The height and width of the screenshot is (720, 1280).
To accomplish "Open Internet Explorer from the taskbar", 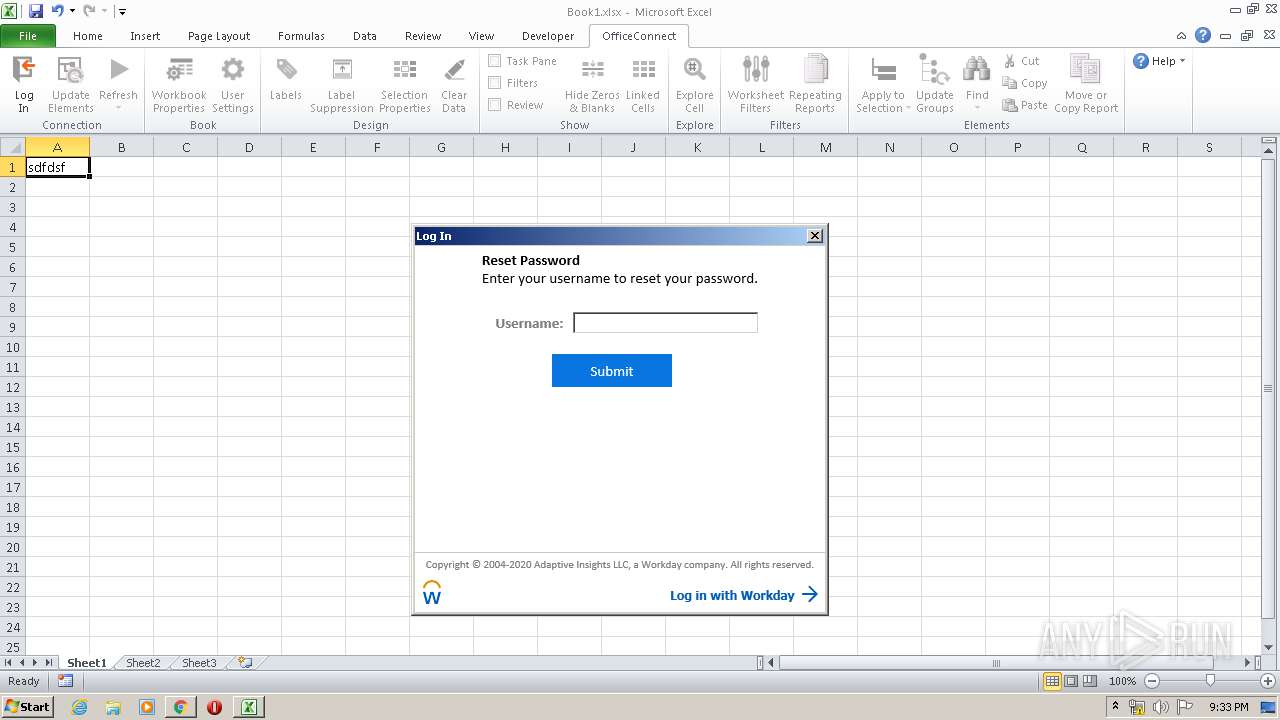I will coord(79,707).
